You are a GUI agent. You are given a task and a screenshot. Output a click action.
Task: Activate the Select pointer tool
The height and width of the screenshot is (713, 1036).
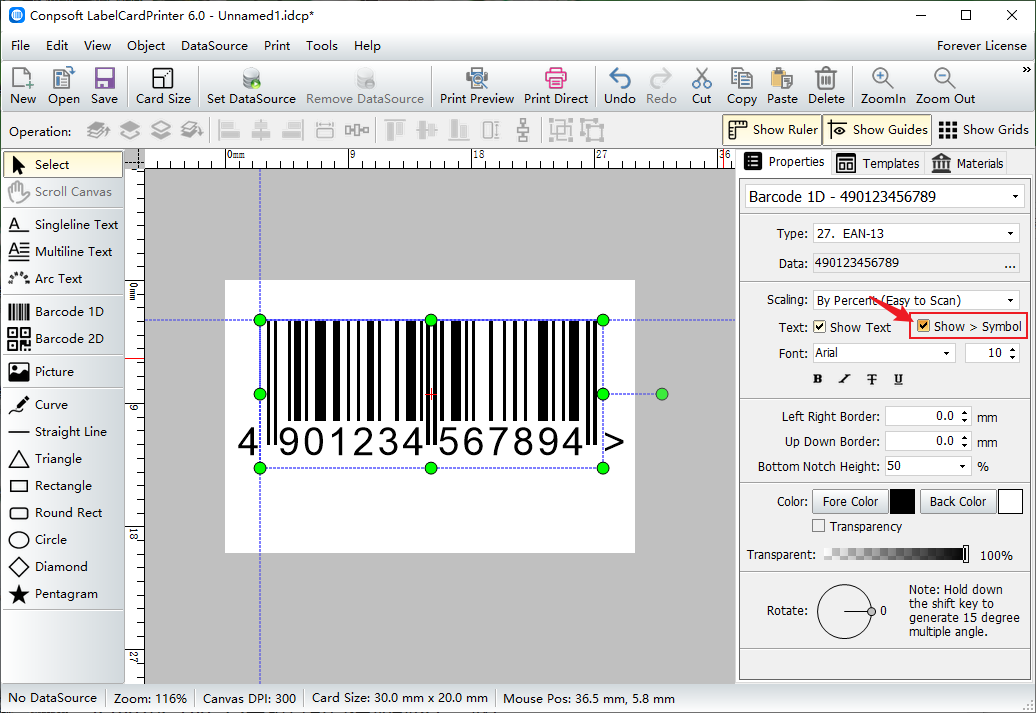tap(63, 165)
